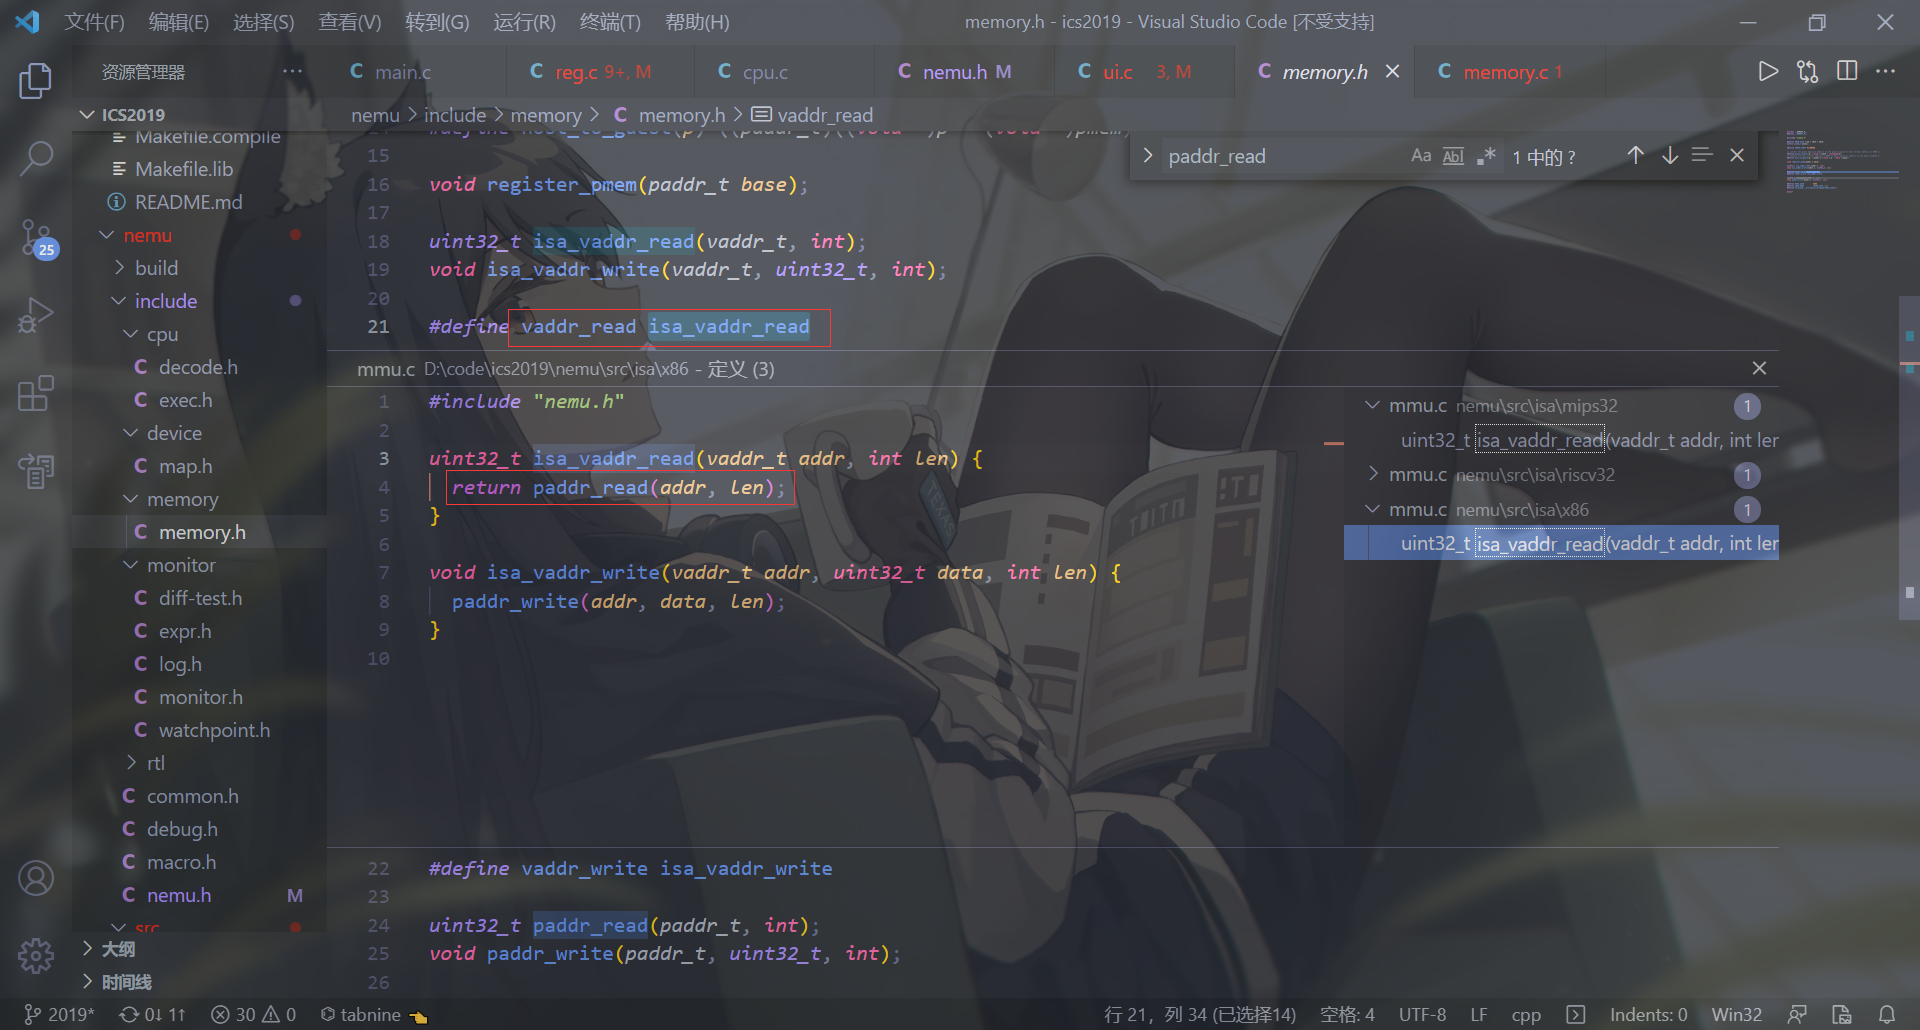Expand Replace toggle in find widget
The image size is (1920, 1030).
(1148, 155)
